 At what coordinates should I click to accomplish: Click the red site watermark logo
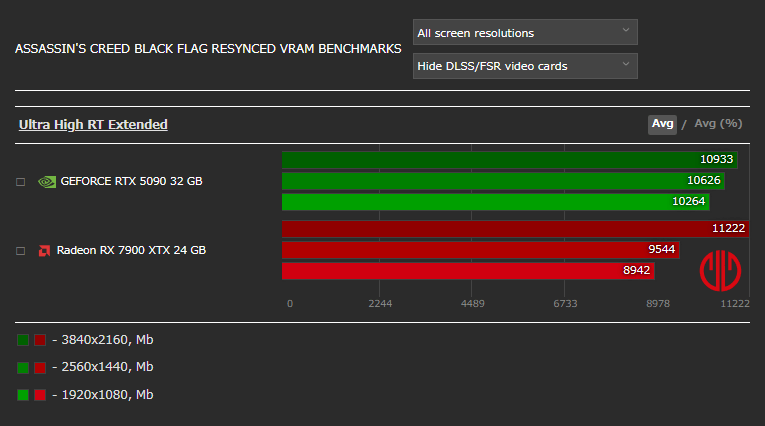tap(720, 271)
